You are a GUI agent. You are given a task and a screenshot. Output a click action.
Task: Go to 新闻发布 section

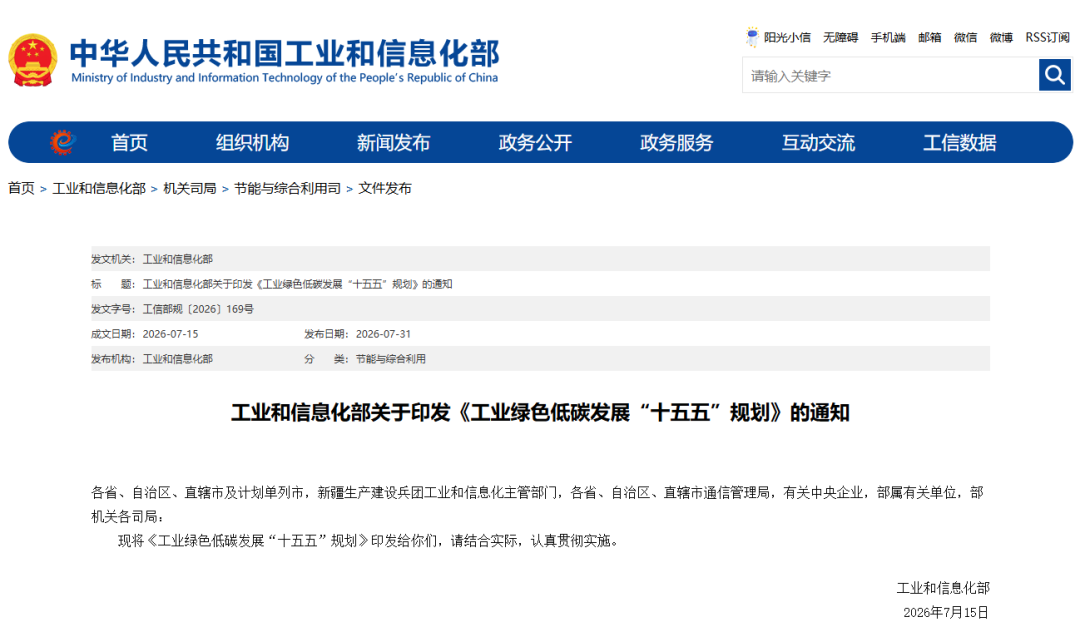(x=393, y=143)
